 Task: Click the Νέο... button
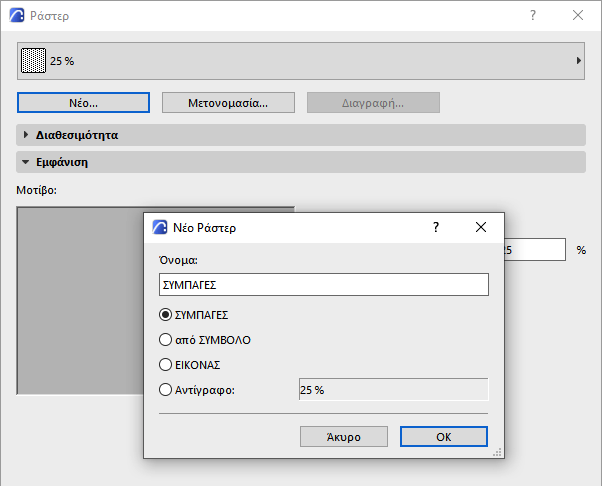[83, 103]
